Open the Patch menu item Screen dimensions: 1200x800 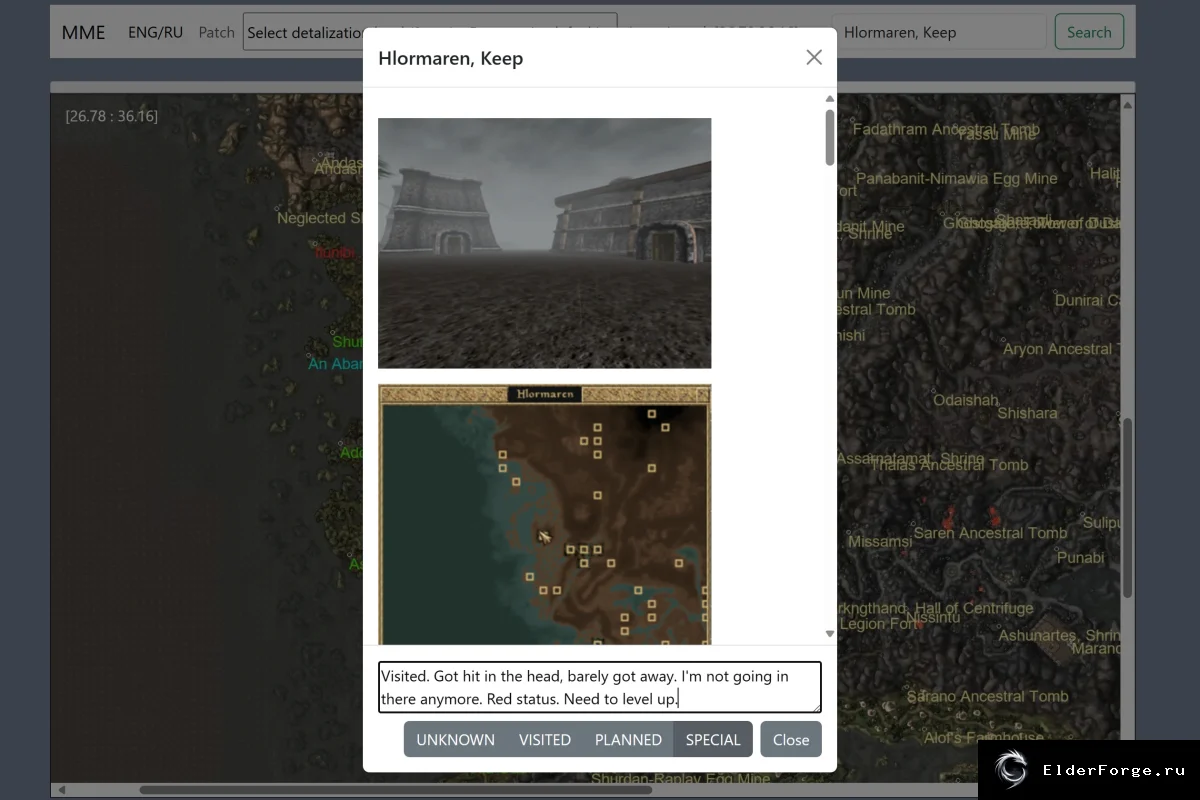point(216,32)
